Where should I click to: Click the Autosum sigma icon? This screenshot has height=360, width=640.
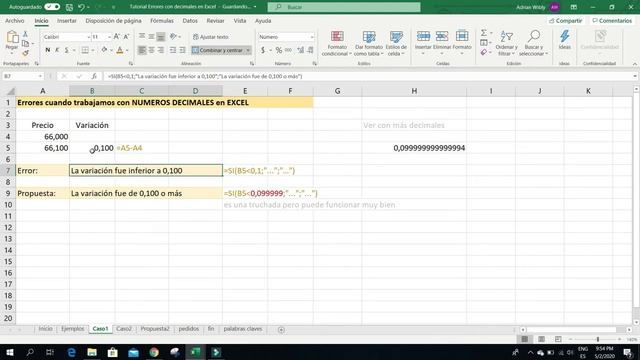pos(484,33)
